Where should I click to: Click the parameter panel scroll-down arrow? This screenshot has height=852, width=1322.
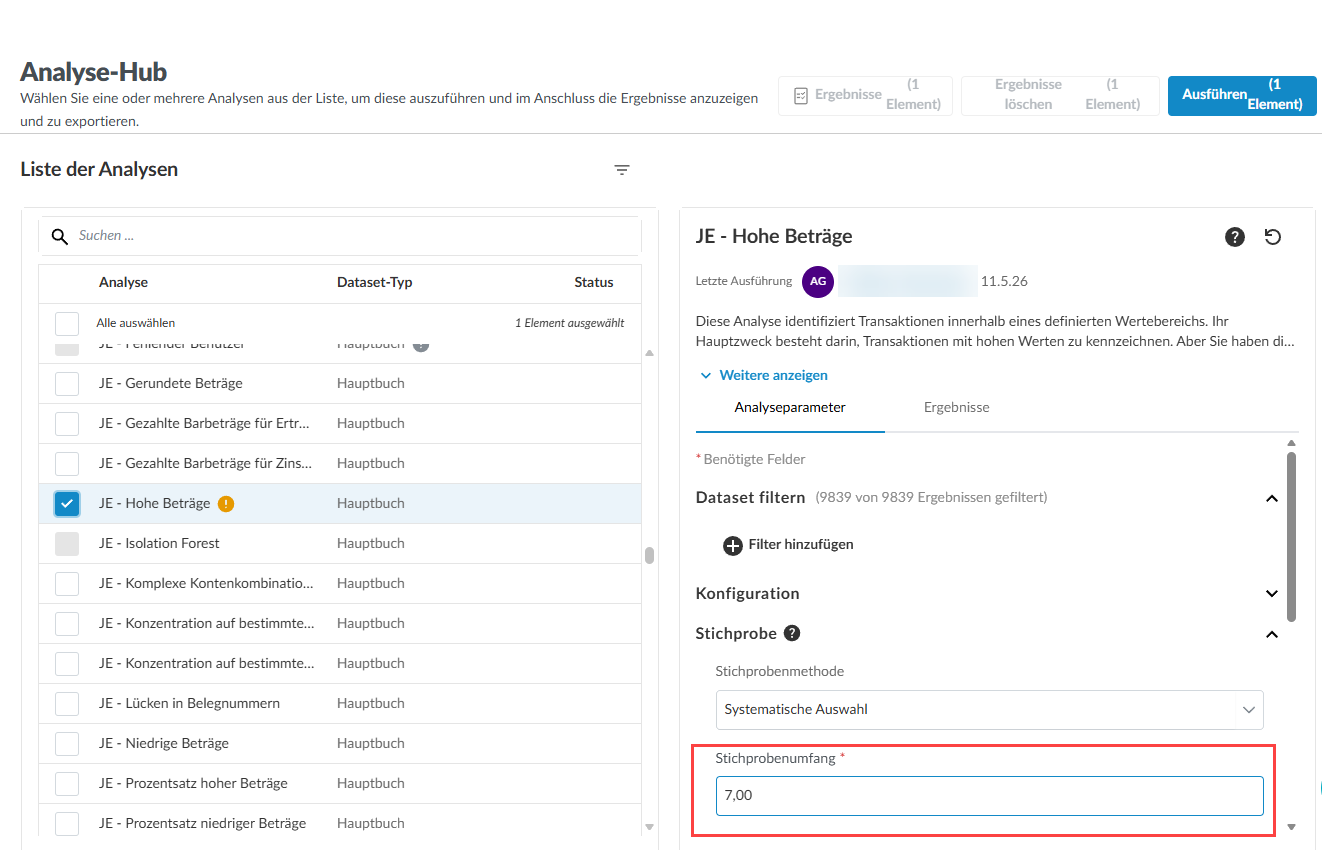point(1291,827)
